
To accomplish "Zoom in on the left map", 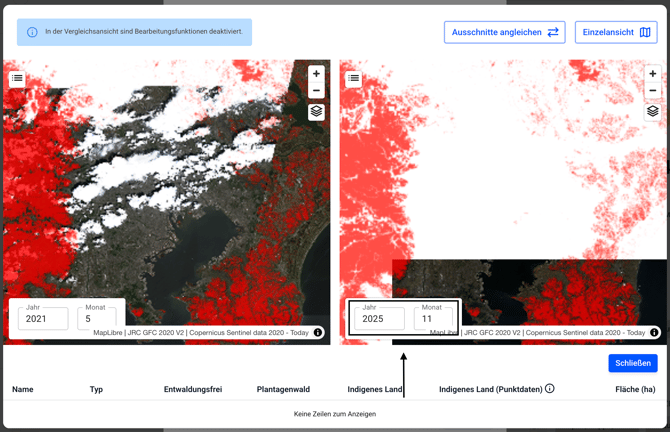I will coord(316,74).
